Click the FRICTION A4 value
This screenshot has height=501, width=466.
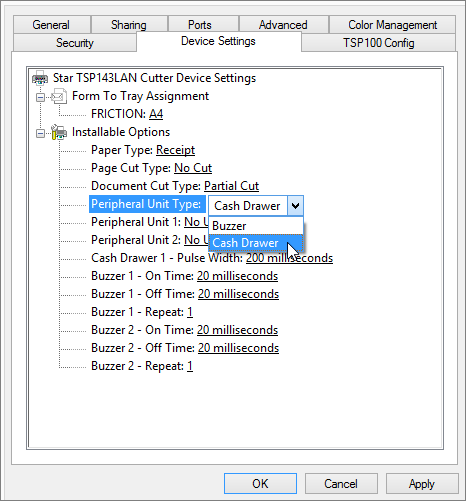(x=156, y=114)
